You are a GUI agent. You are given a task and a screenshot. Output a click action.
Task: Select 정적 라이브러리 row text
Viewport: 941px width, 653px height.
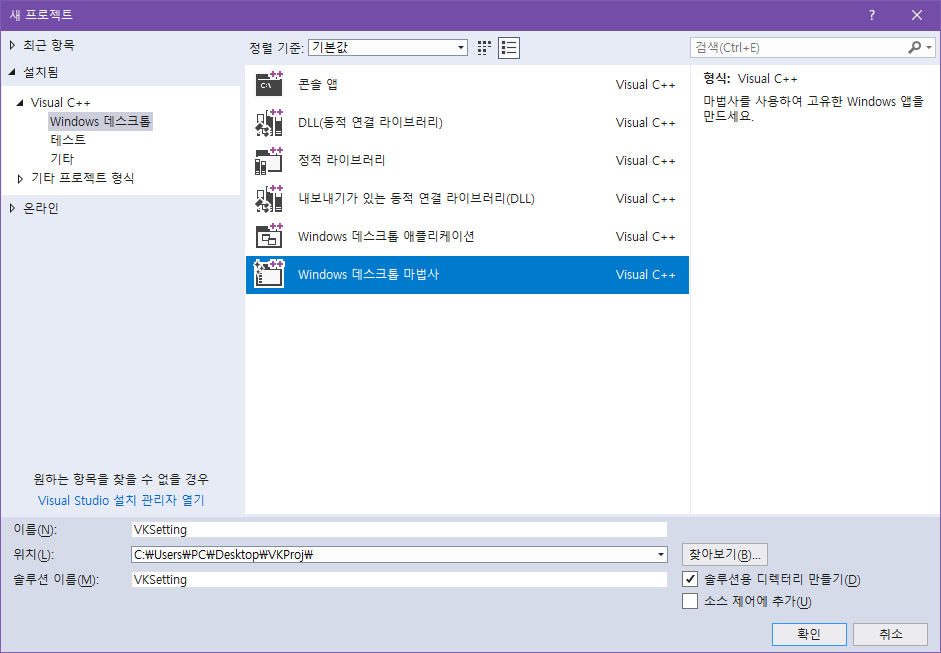click(x=341, y=160)
